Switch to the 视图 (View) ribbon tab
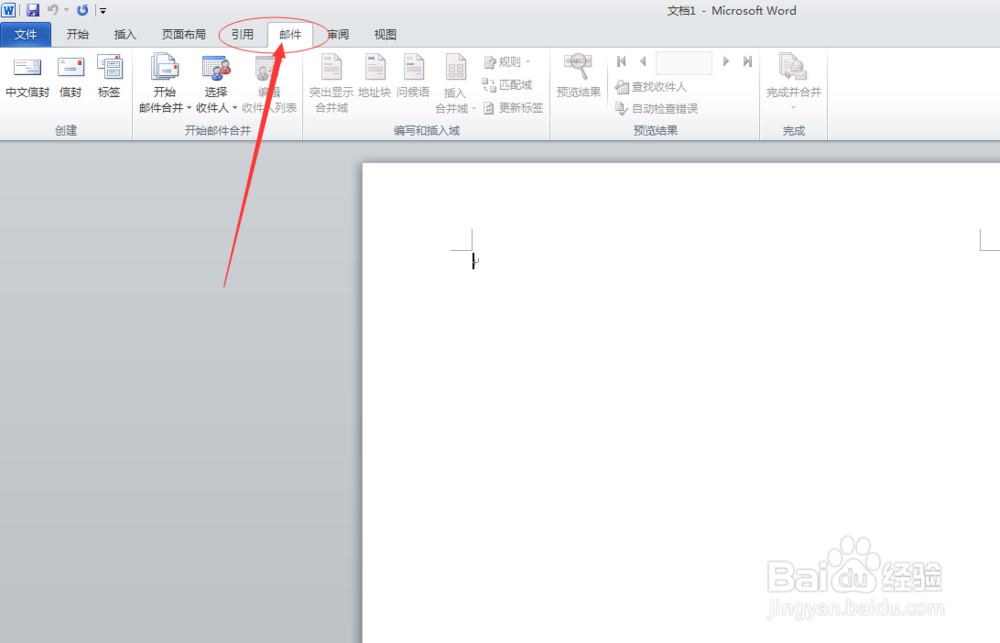Image resolution: width=1000 pixels, height=643 pixels. click(384, 34)
